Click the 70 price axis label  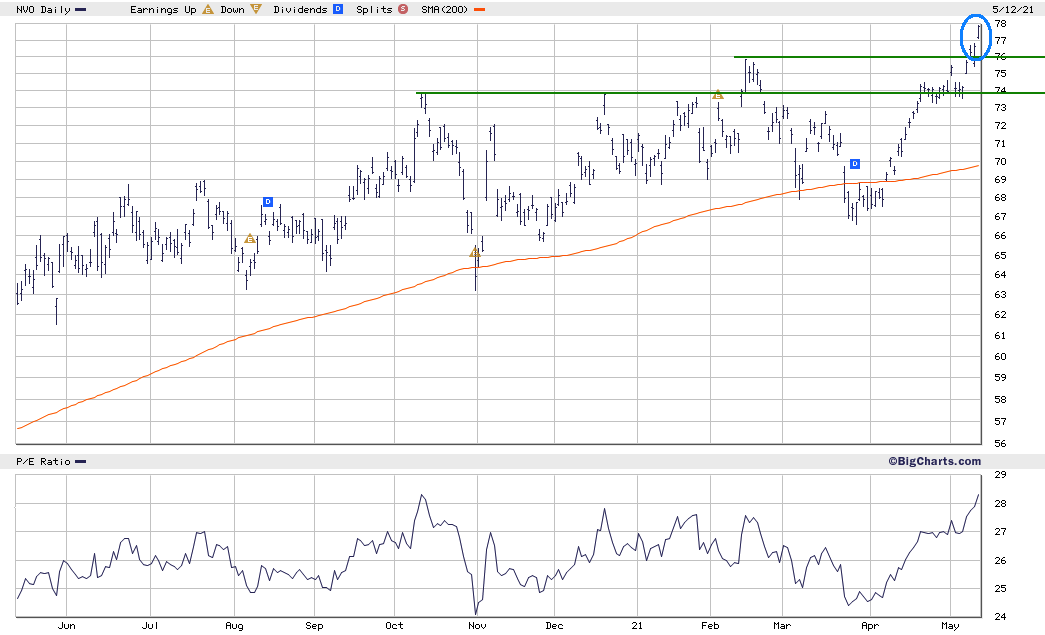point(1000,161)
